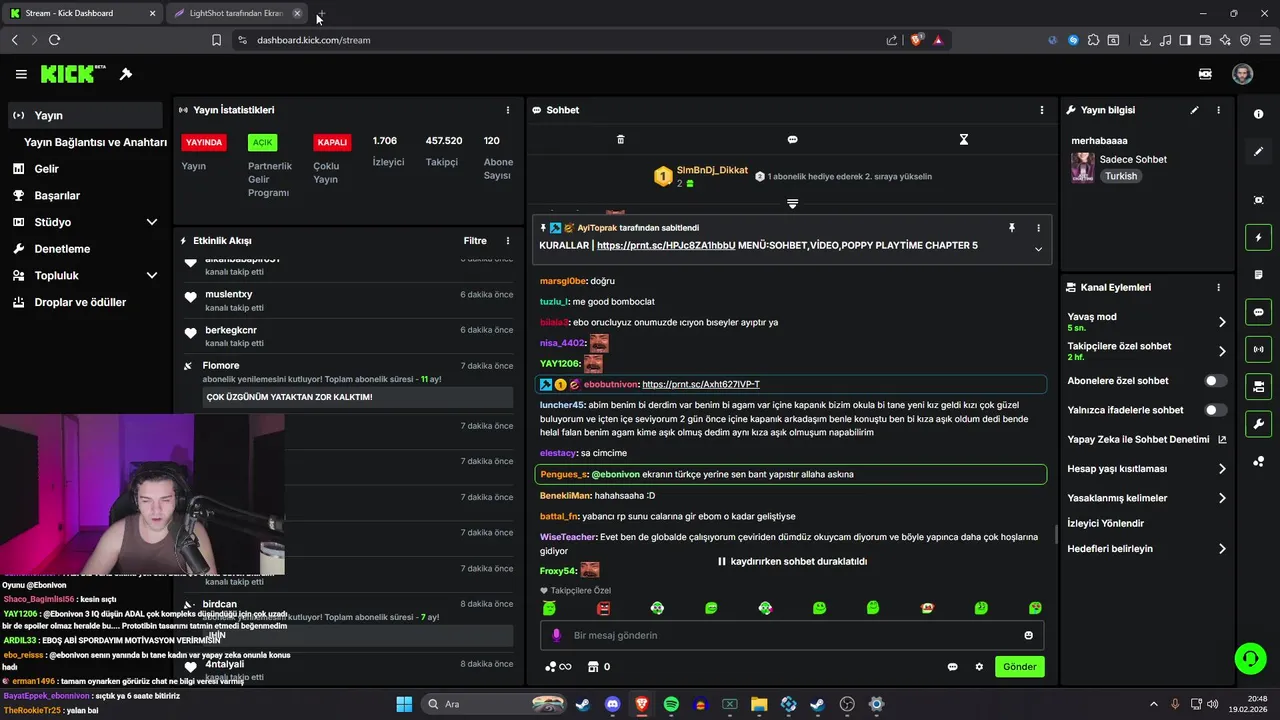Expand the pinned KURALLAR message chevron
The height and width of the screenshot is (720, 1280).
coord(1038,249)
